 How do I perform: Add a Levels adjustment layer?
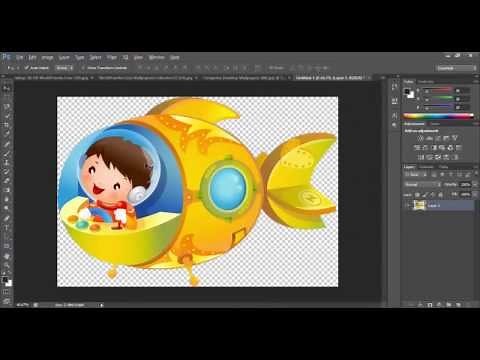coord(430,138)
